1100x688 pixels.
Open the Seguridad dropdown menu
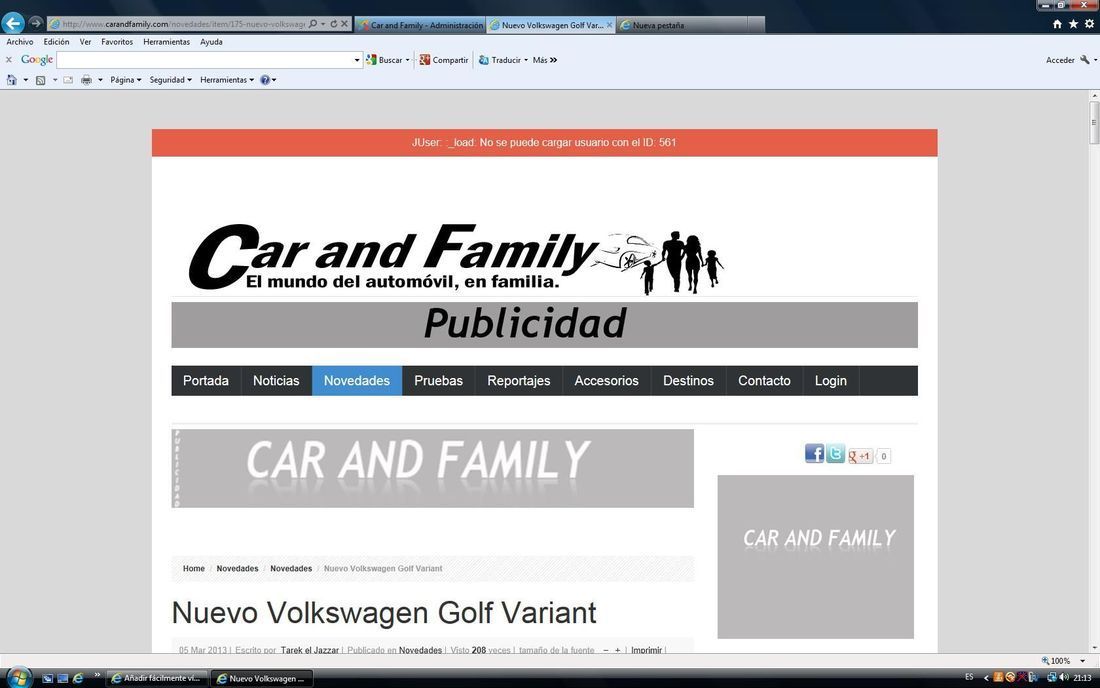point(170,80)
